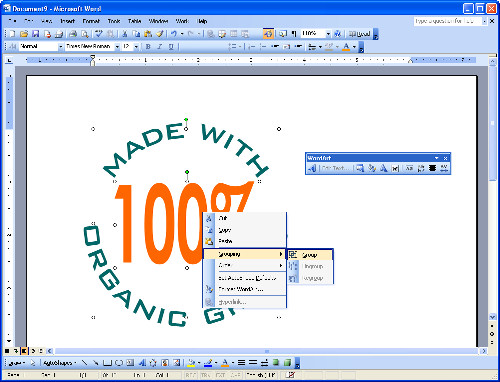Click the Format Painter brush icon

click(160, 34)
